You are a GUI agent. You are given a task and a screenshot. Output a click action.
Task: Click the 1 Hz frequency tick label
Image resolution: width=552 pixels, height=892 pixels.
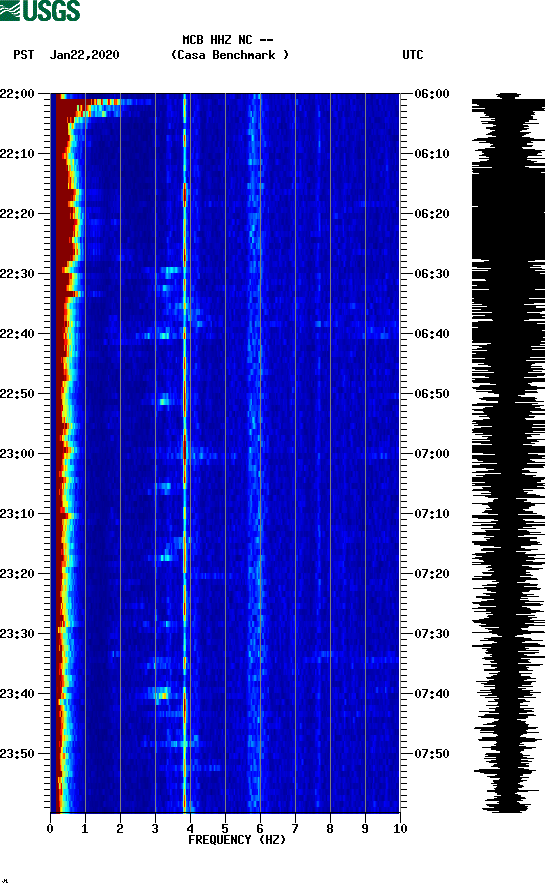85,829
